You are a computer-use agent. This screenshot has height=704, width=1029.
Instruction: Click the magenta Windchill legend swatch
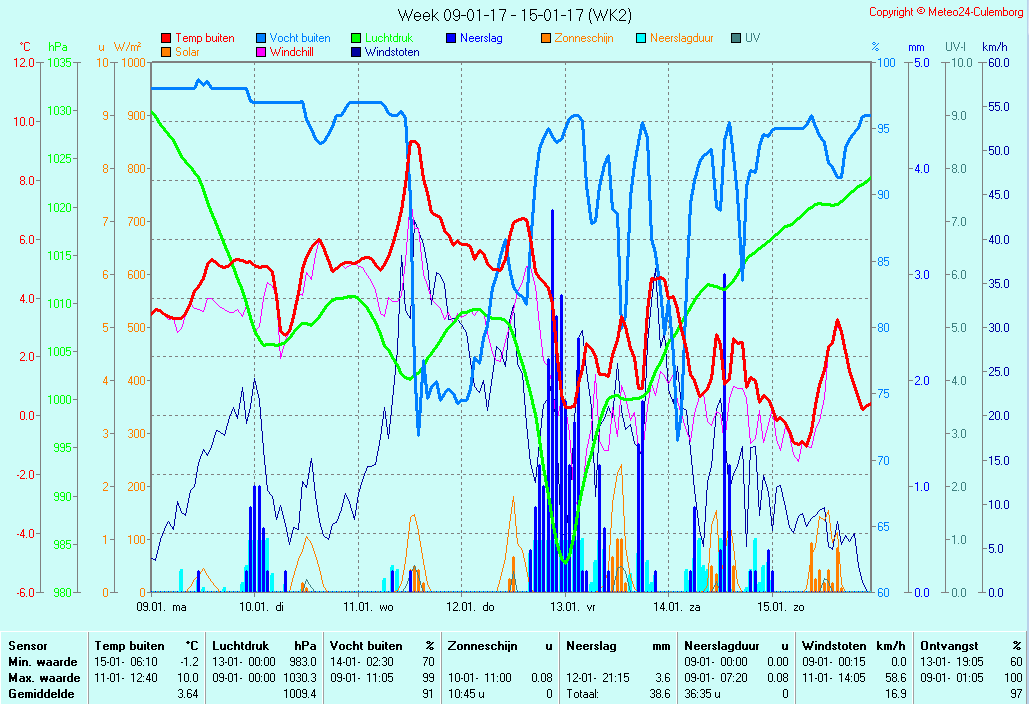[x=261, y=52]
